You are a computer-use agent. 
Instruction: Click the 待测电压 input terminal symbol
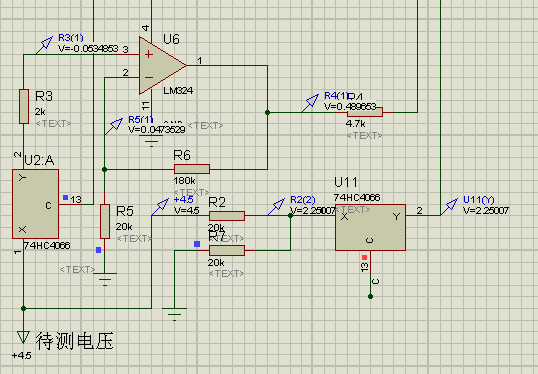(23, 337)
